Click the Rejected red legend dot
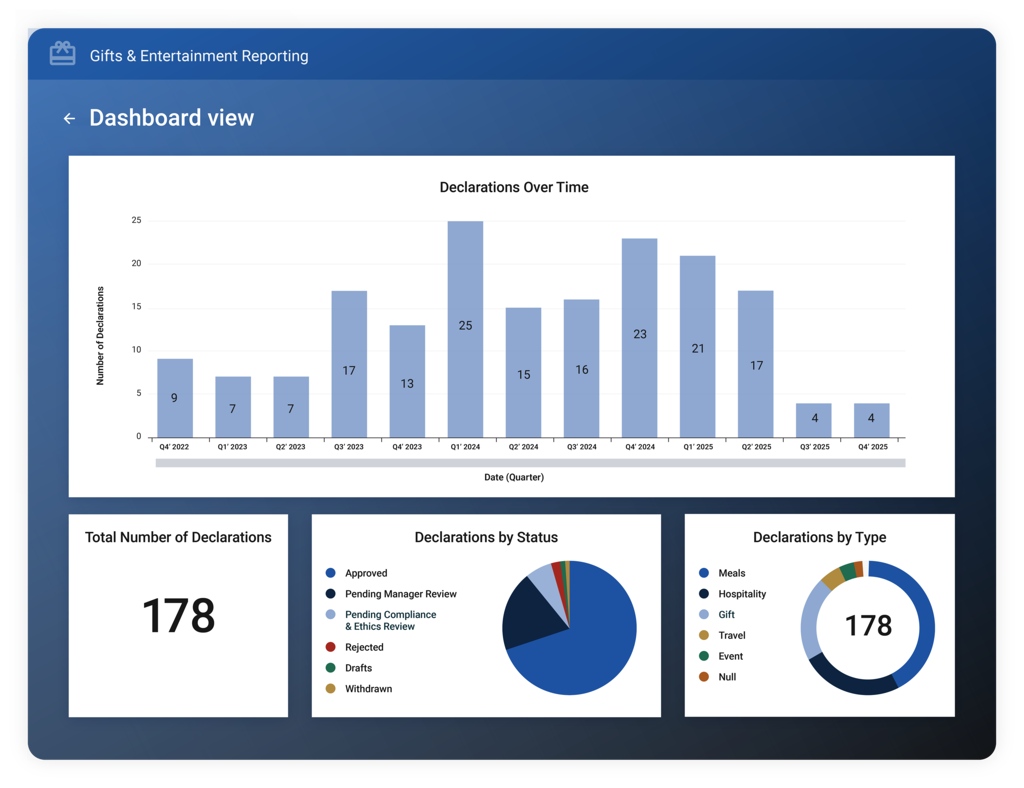Screen dimensions: 1024x788 click(x=330, y=647)
